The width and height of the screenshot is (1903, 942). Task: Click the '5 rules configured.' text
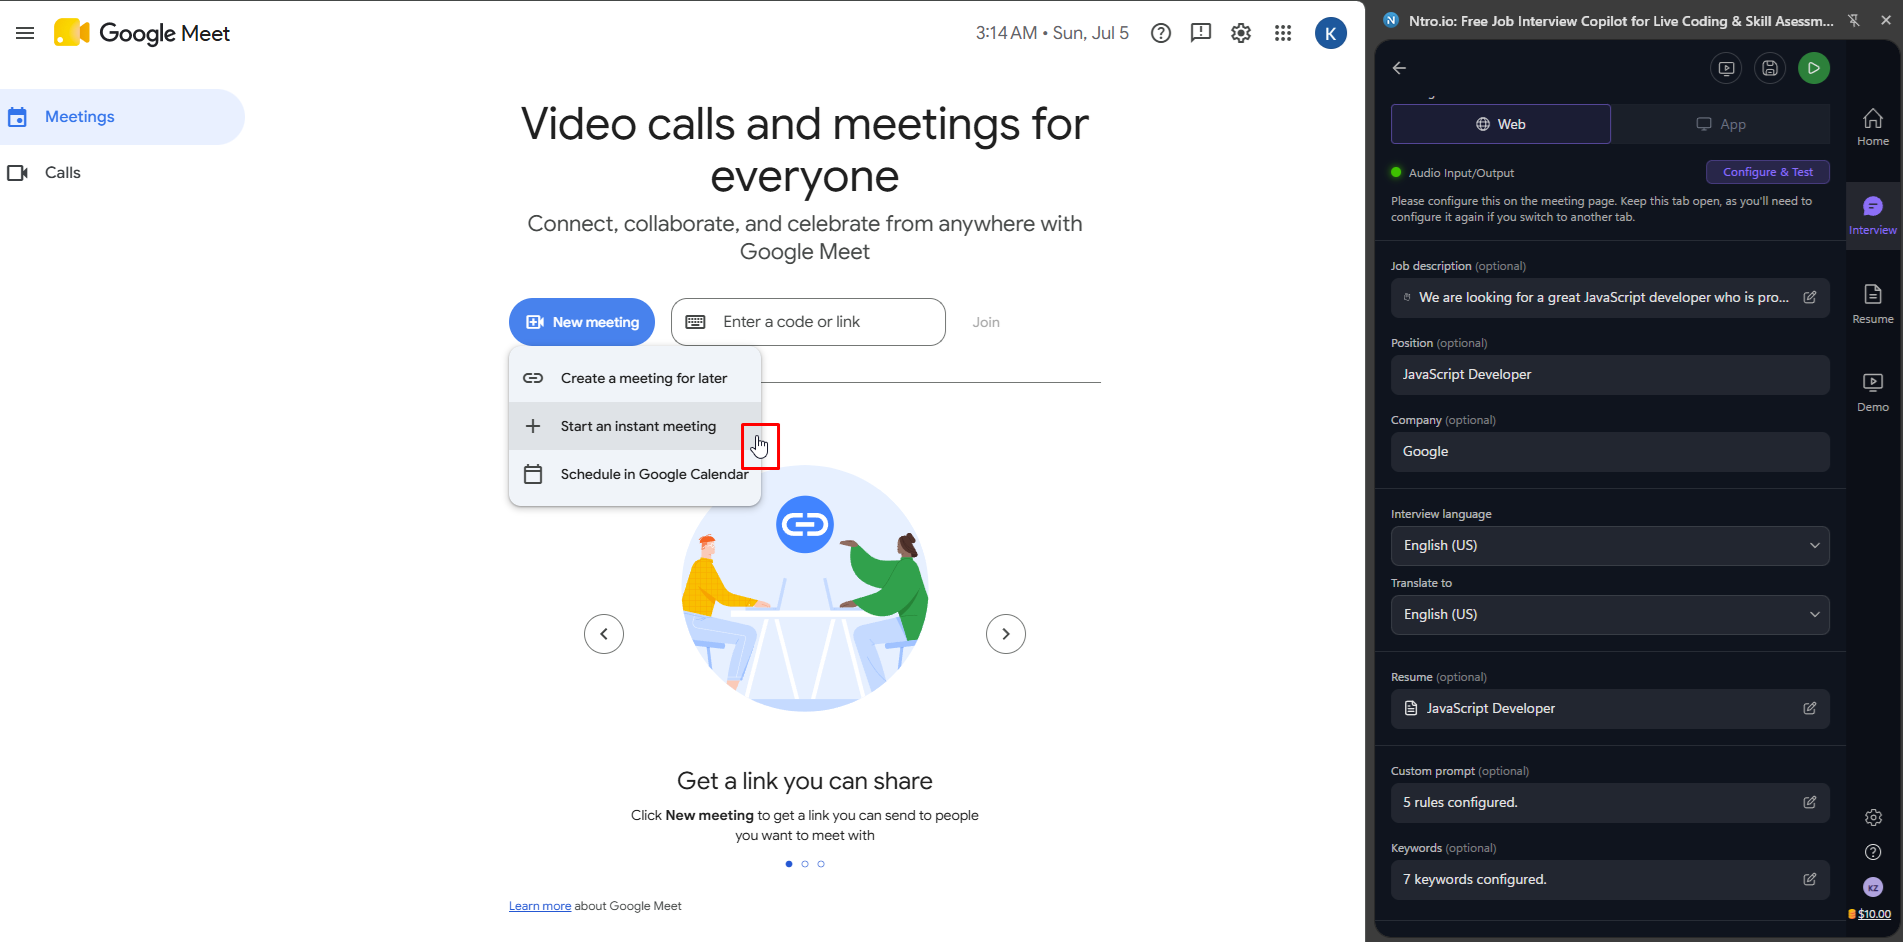1460,802
